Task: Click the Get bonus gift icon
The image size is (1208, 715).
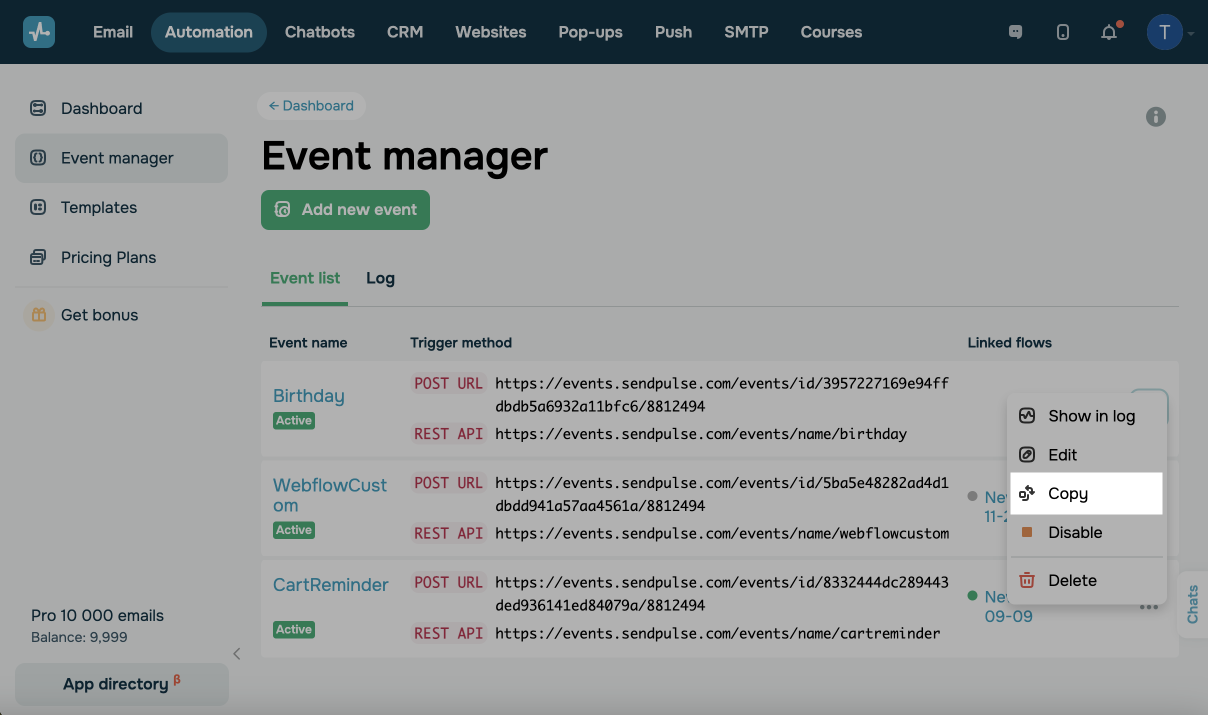Action: click(x=38, y=315)
